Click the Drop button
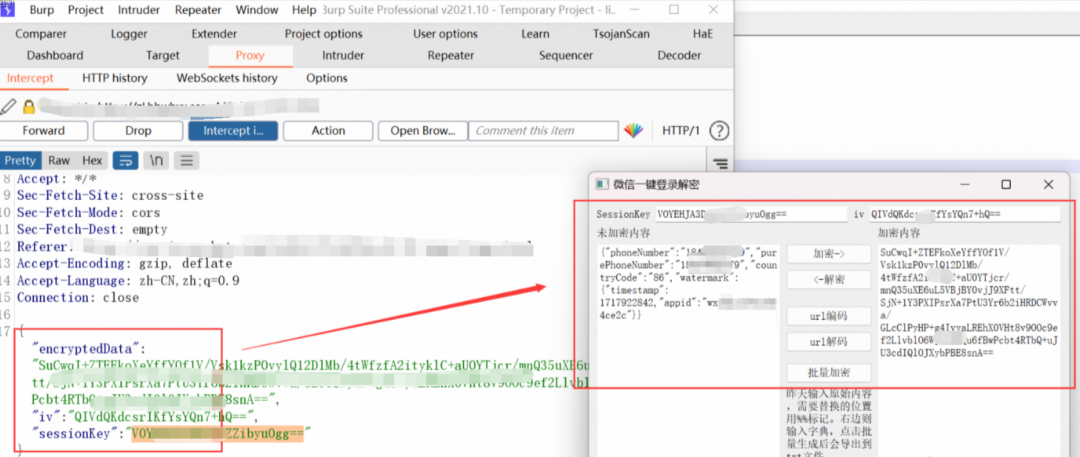Screen dimensions: 1080x457 coord(138,131)
